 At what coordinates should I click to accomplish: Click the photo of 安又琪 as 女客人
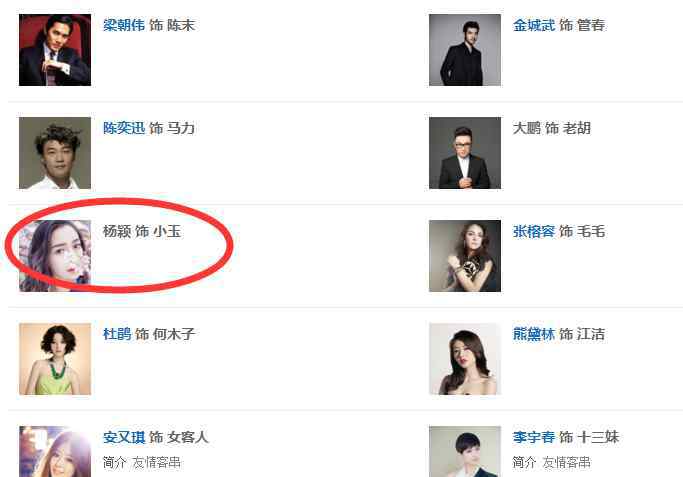tap(55, 451)
